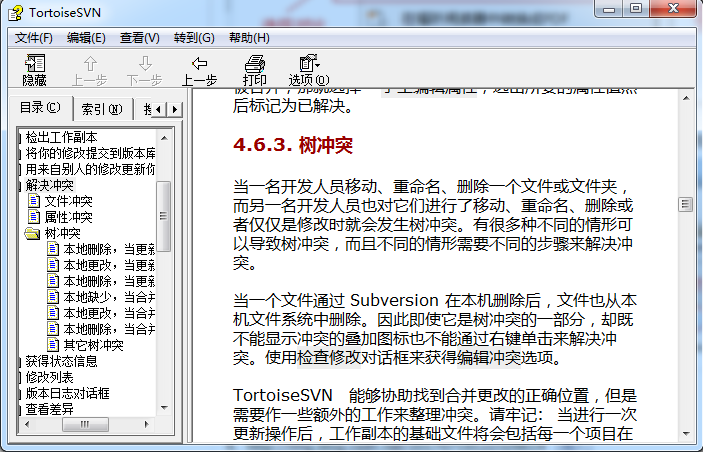
Task: Click the tree pane scroll down arrow
Action: pyautogui.click(x=164, y=408)
